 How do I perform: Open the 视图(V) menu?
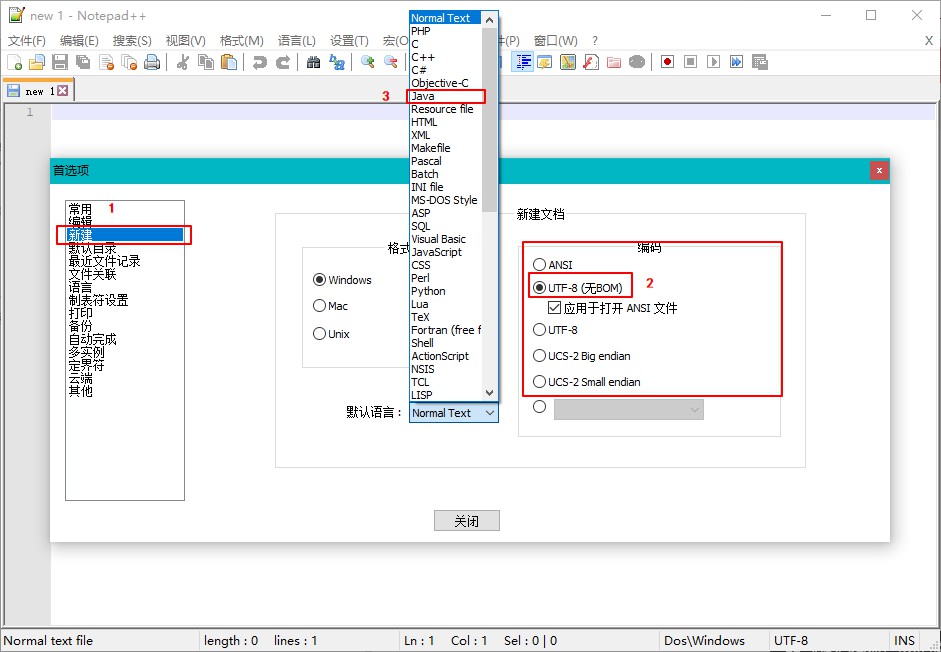(x=185, y=40)
